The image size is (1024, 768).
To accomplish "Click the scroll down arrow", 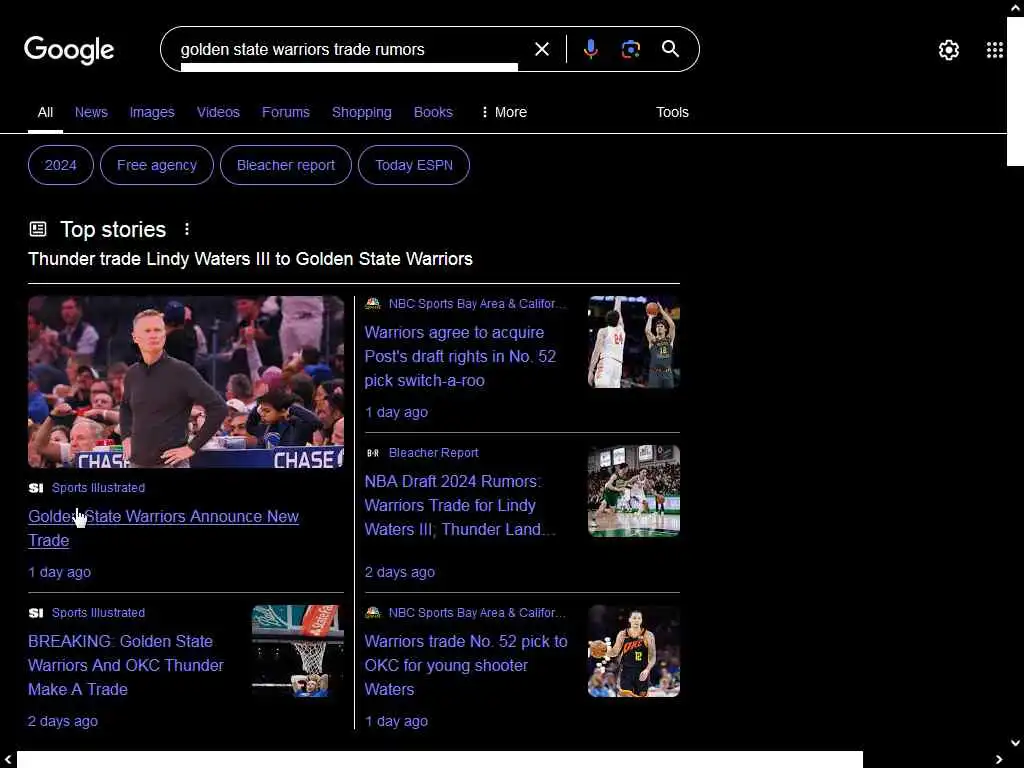I will (1016, 743).
